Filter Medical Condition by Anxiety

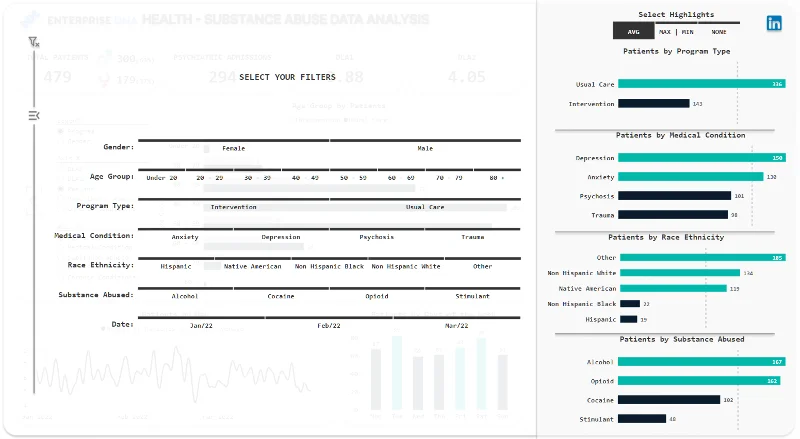click(x=185, y=237)
